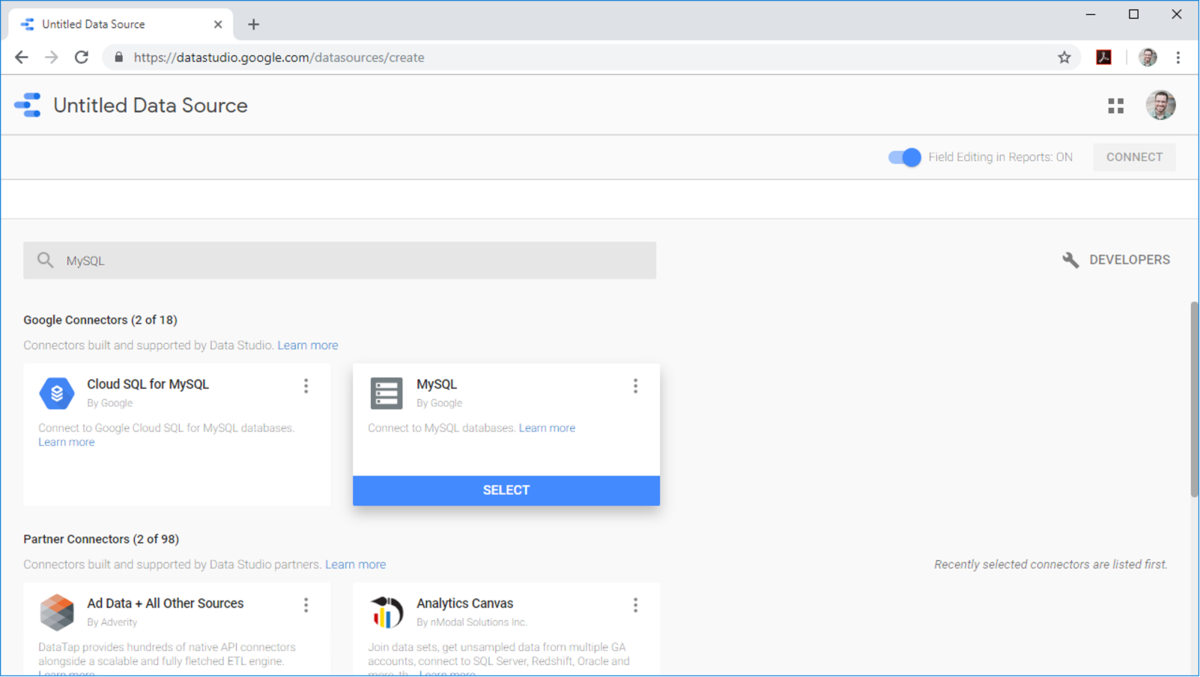Open a new browser tab
Image resolution: width=1200 pixels, height=677 pixels.
[253, 24]
